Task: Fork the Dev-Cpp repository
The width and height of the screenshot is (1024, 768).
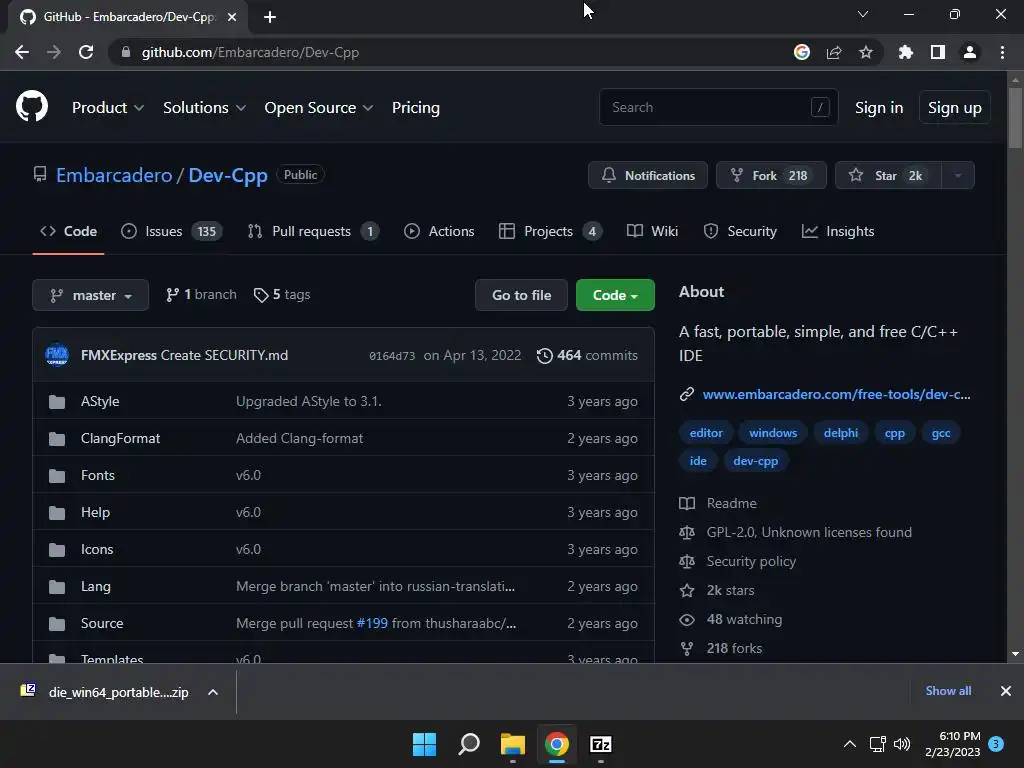Action: tap(771, 175)
